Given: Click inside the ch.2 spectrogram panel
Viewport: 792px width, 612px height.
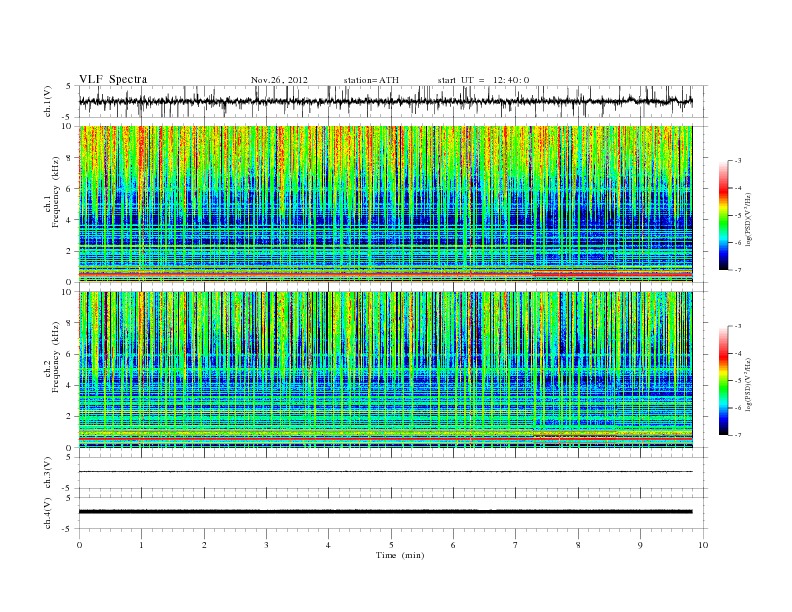Looking at the screenshot, I should point(385,370).
